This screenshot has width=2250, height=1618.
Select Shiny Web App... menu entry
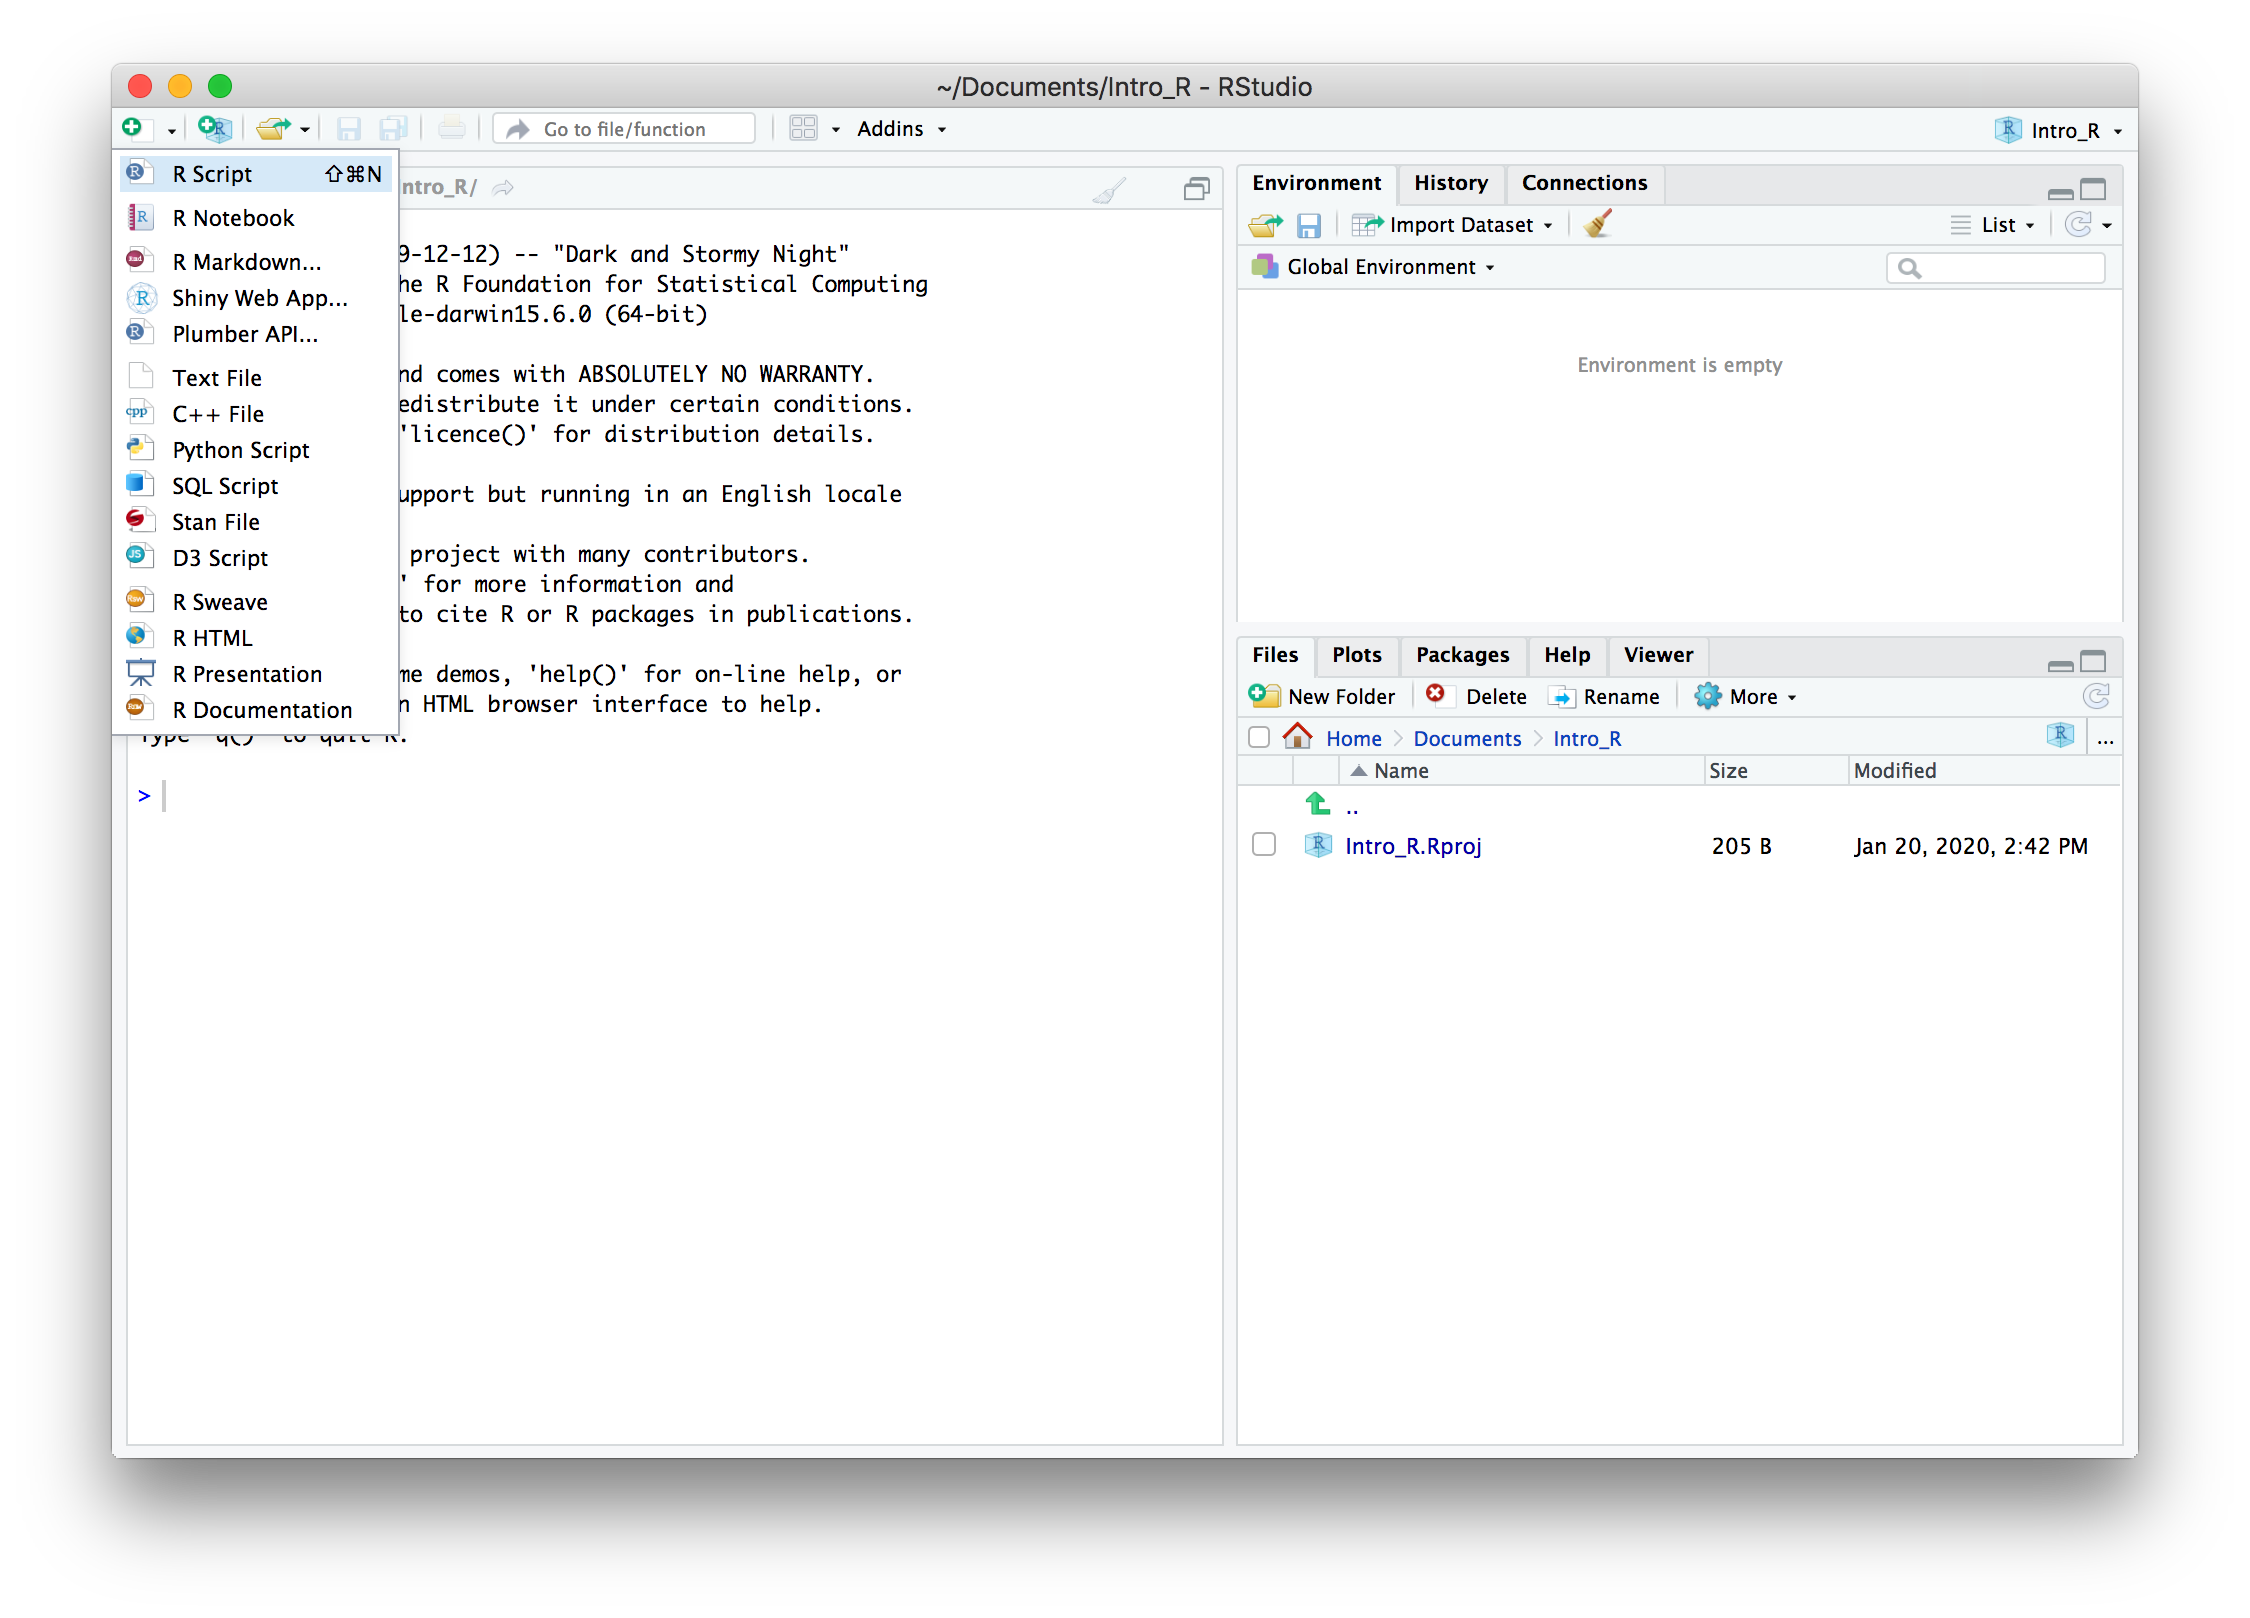[x=255, y=298]
